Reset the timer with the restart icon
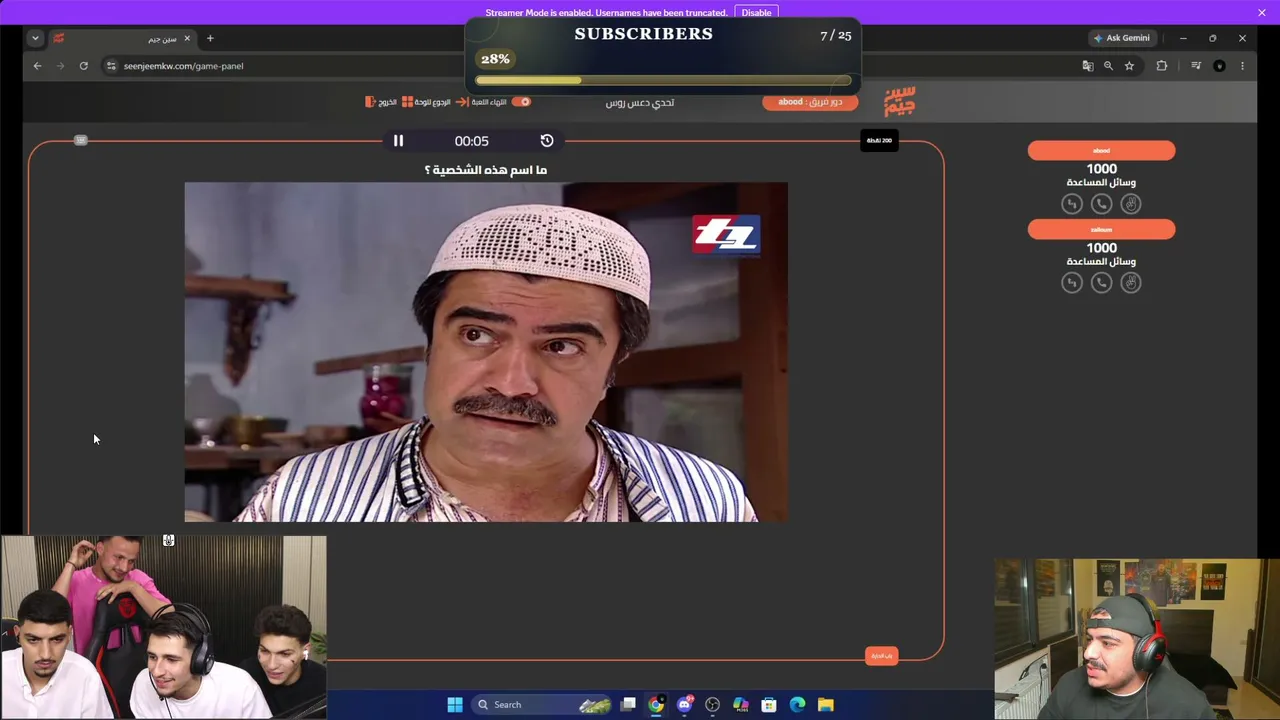 coord(547,141)
